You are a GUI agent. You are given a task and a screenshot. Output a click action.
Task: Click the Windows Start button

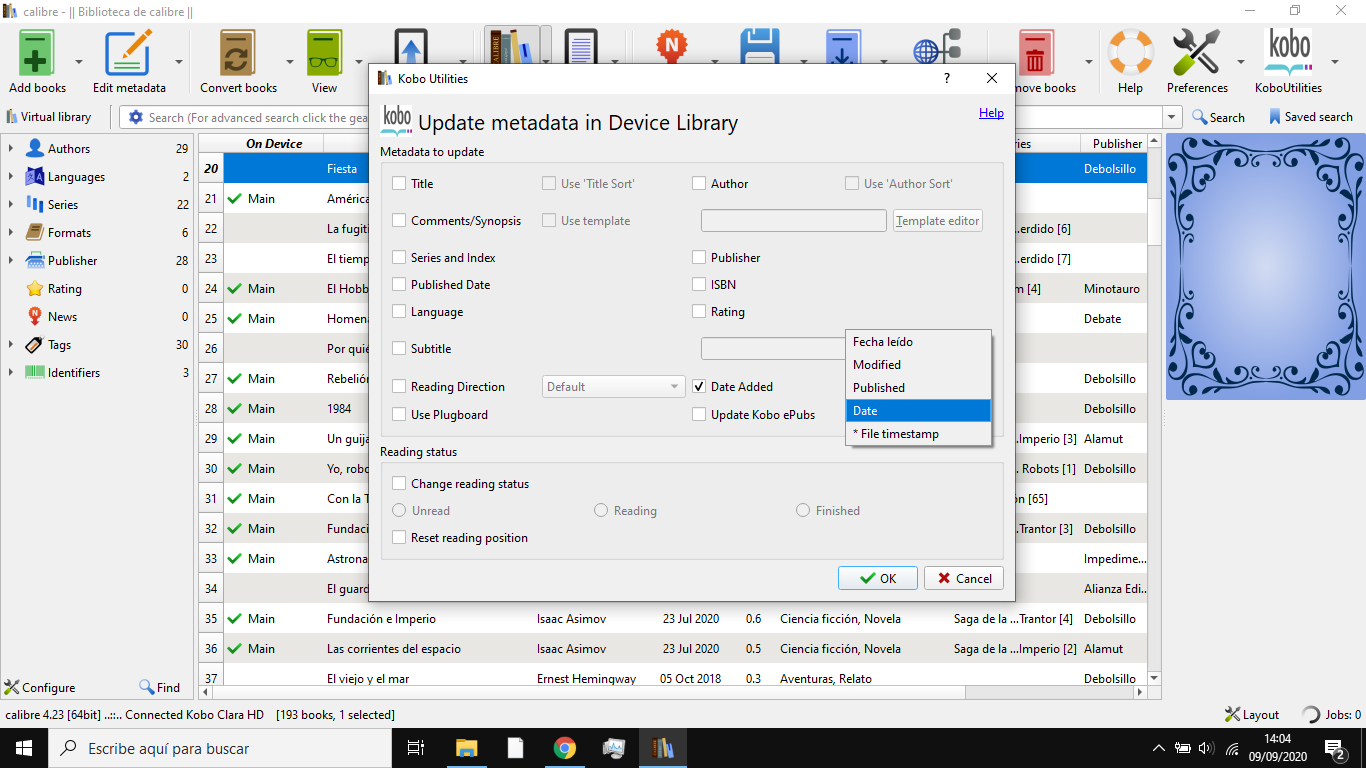[23, 748]
